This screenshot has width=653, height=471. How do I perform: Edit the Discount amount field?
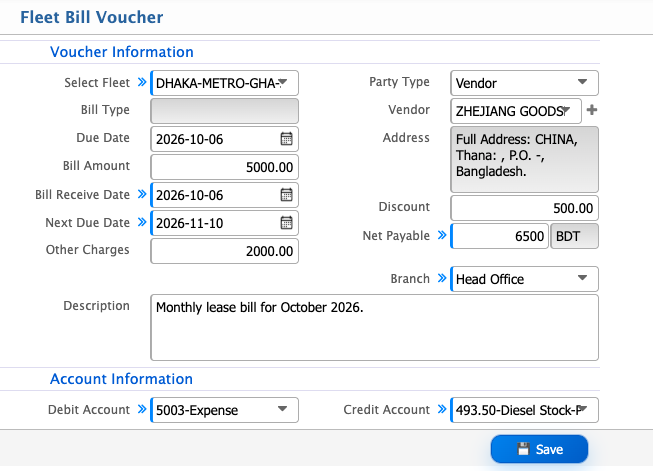click(524, 208)
